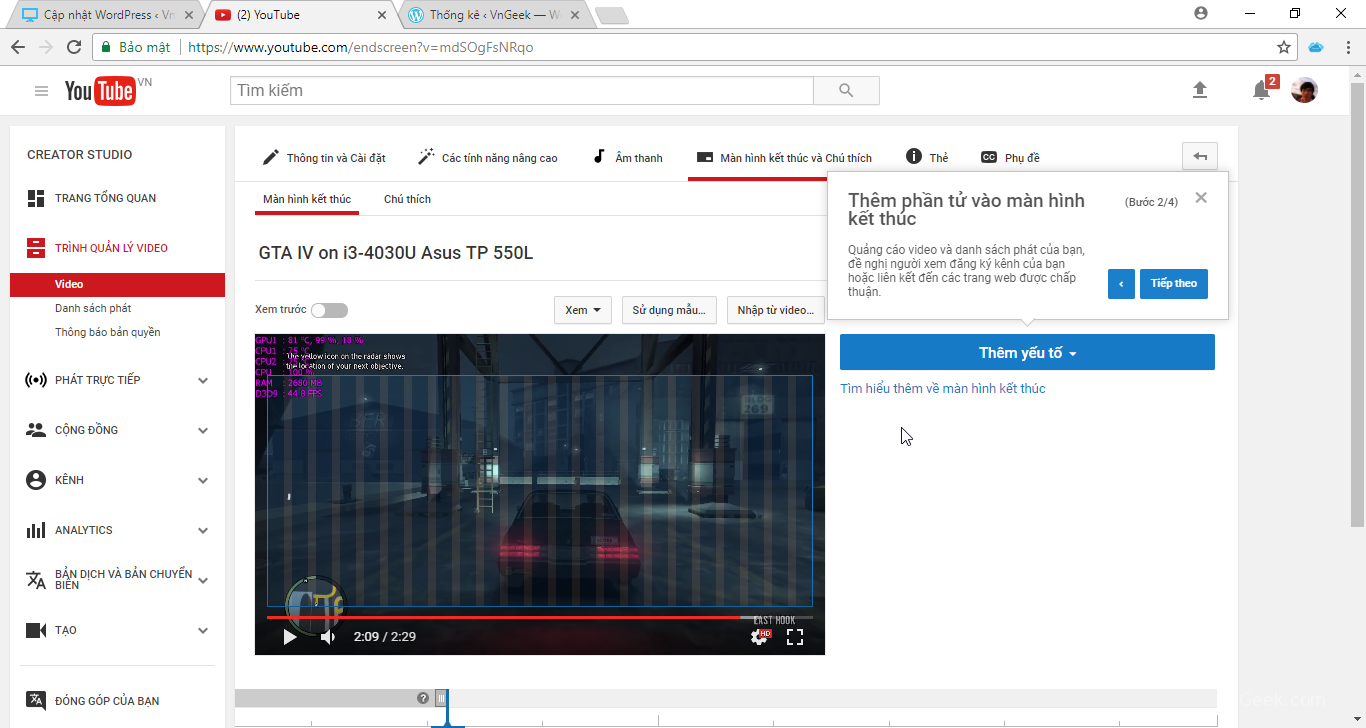
Task: Click the end screen timeline playhead handle
Action: (441, 698)
